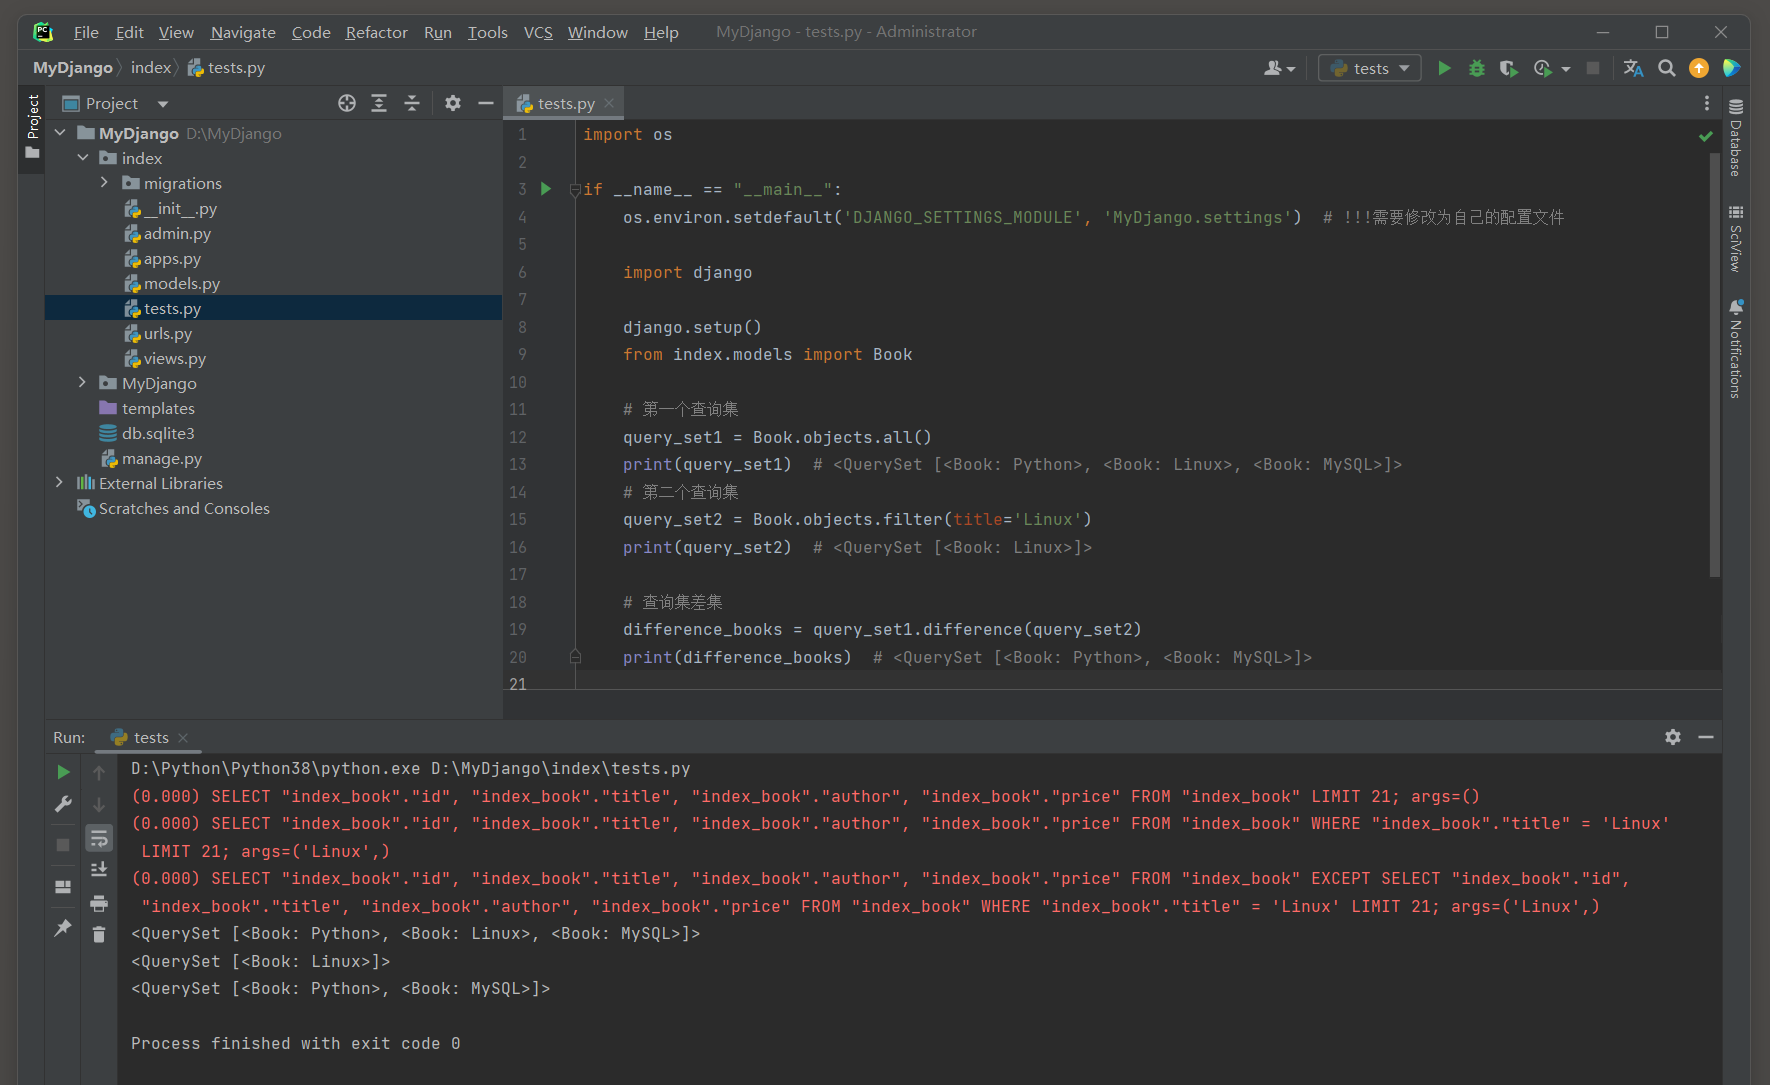Image resolution: width=1770 pixels, height=1085 pixels.
Task: Click scroll to end icon in console
Action: pos(99,870)
